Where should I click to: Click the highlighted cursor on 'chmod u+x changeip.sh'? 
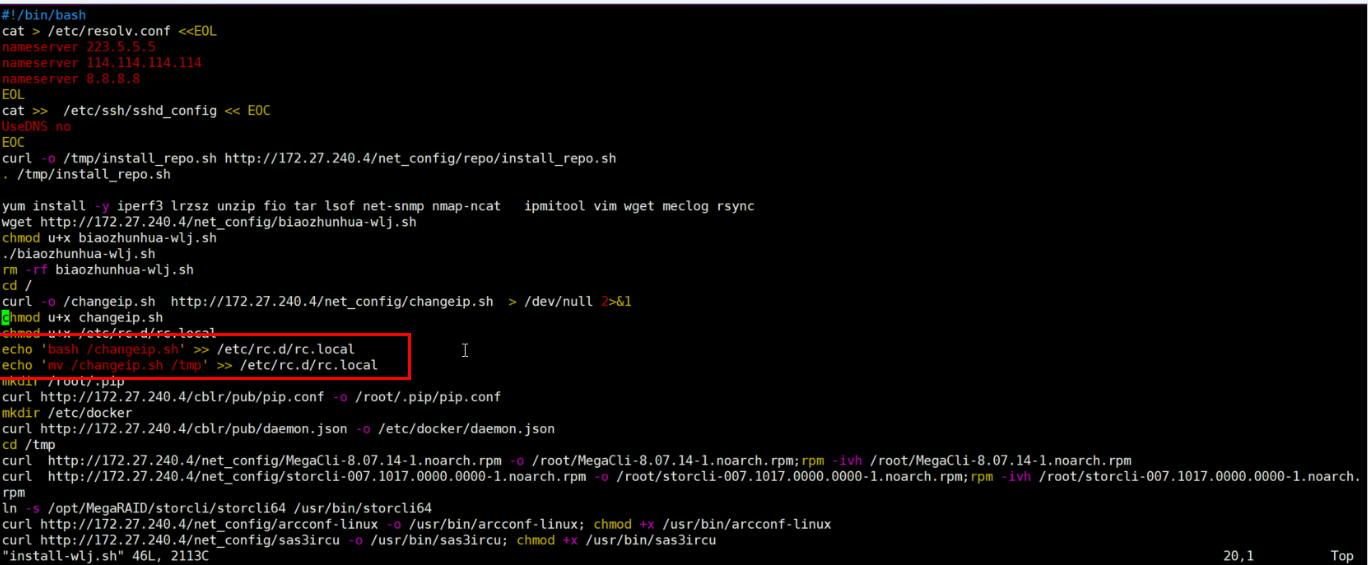pyautogui.click(x=6, y=317)
